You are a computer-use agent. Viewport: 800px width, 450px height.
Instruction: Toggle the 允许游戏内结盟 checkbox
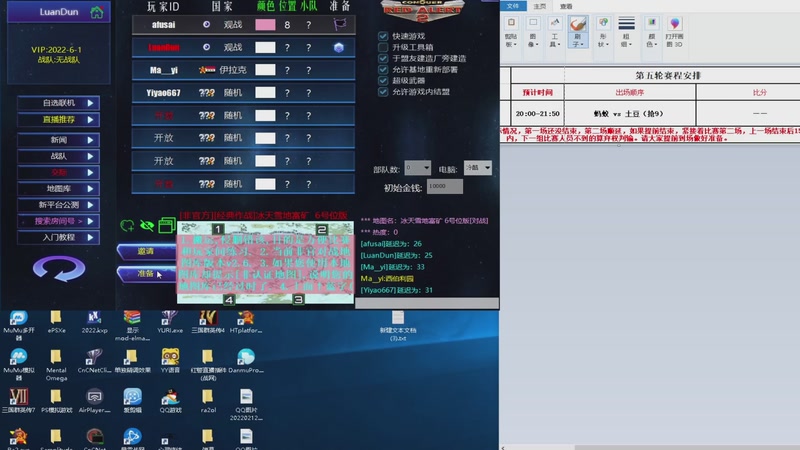[x=383, y=92]
